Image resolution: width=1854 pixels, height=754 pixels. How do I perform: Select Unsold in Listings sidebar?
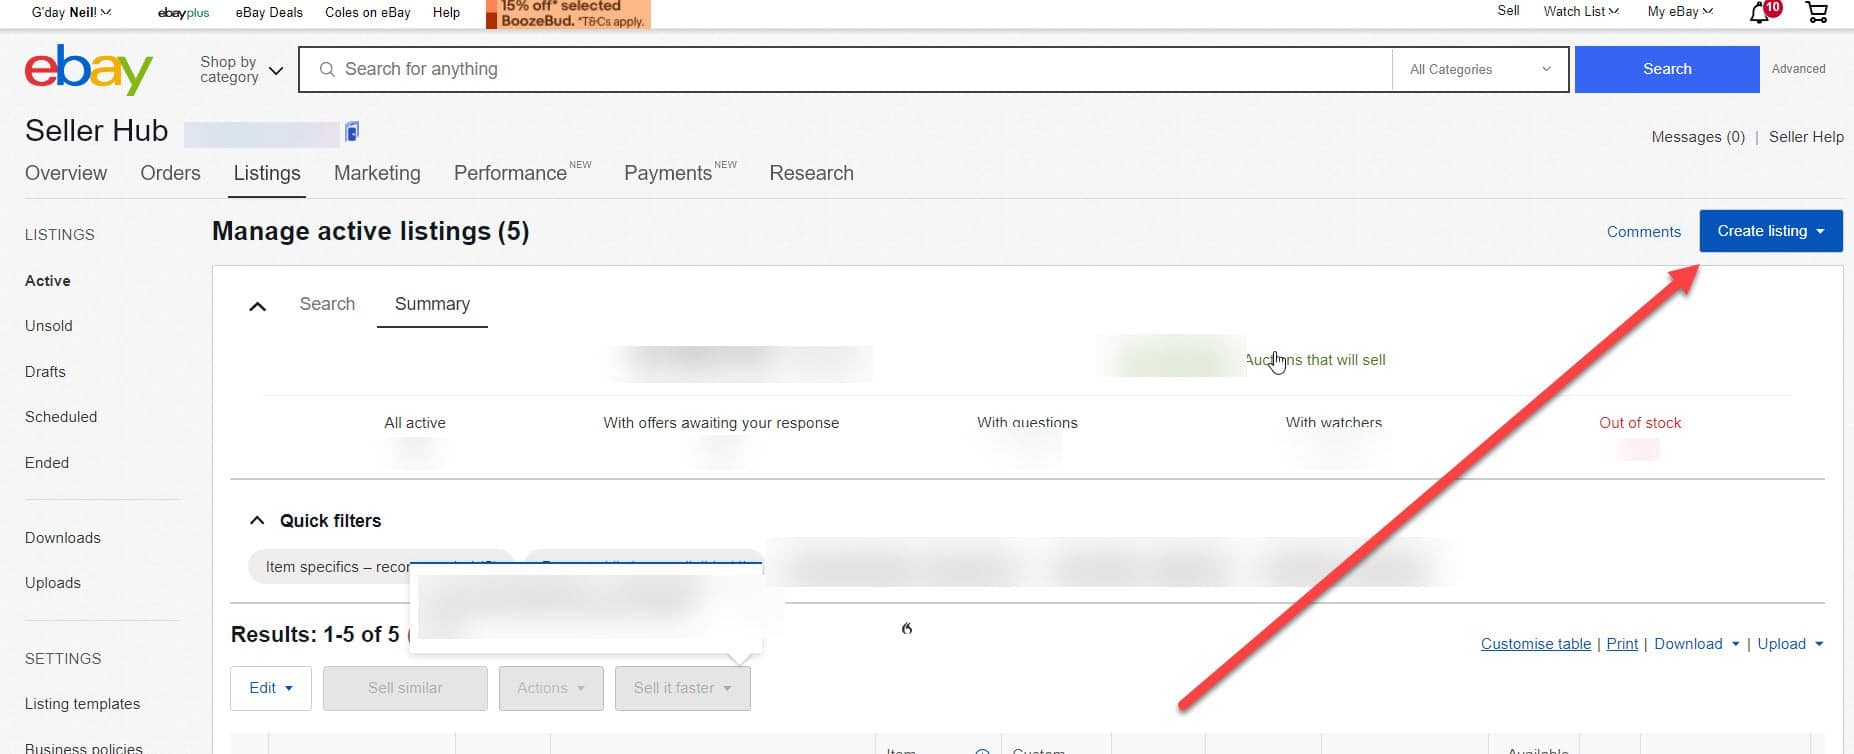click(49, 326)
